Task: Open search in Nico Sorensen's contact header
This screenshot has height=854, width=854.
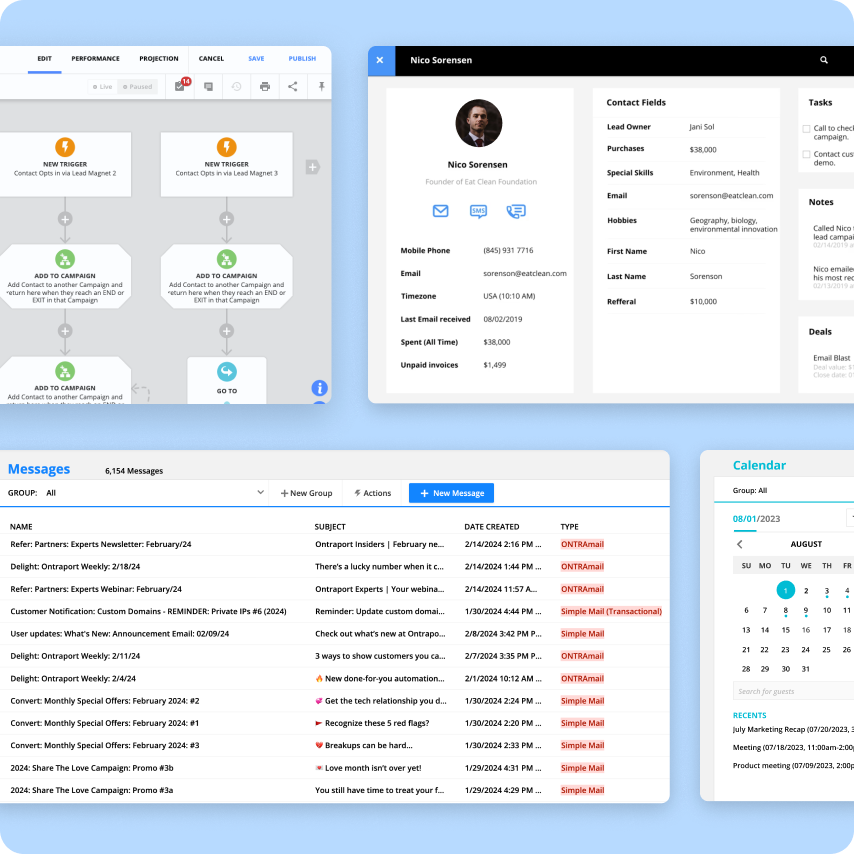Action: click(x=823, y=60)
